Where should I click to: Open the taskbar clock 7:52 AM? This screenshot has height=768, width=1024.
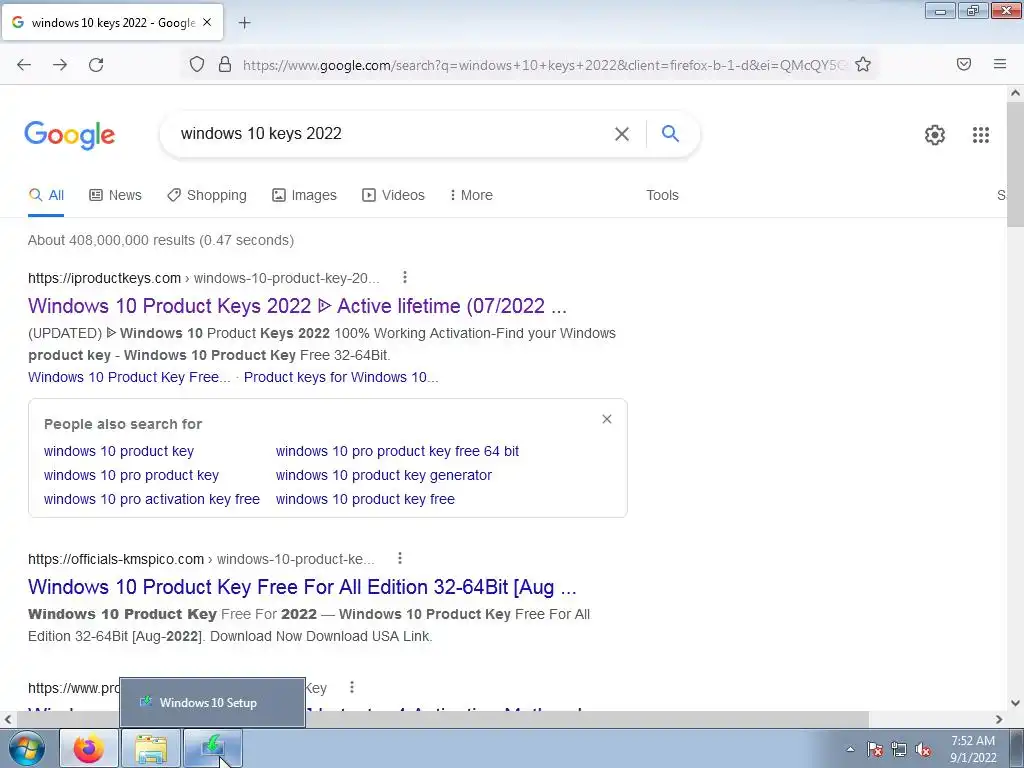pyautogui.click(x=973, y=749)
